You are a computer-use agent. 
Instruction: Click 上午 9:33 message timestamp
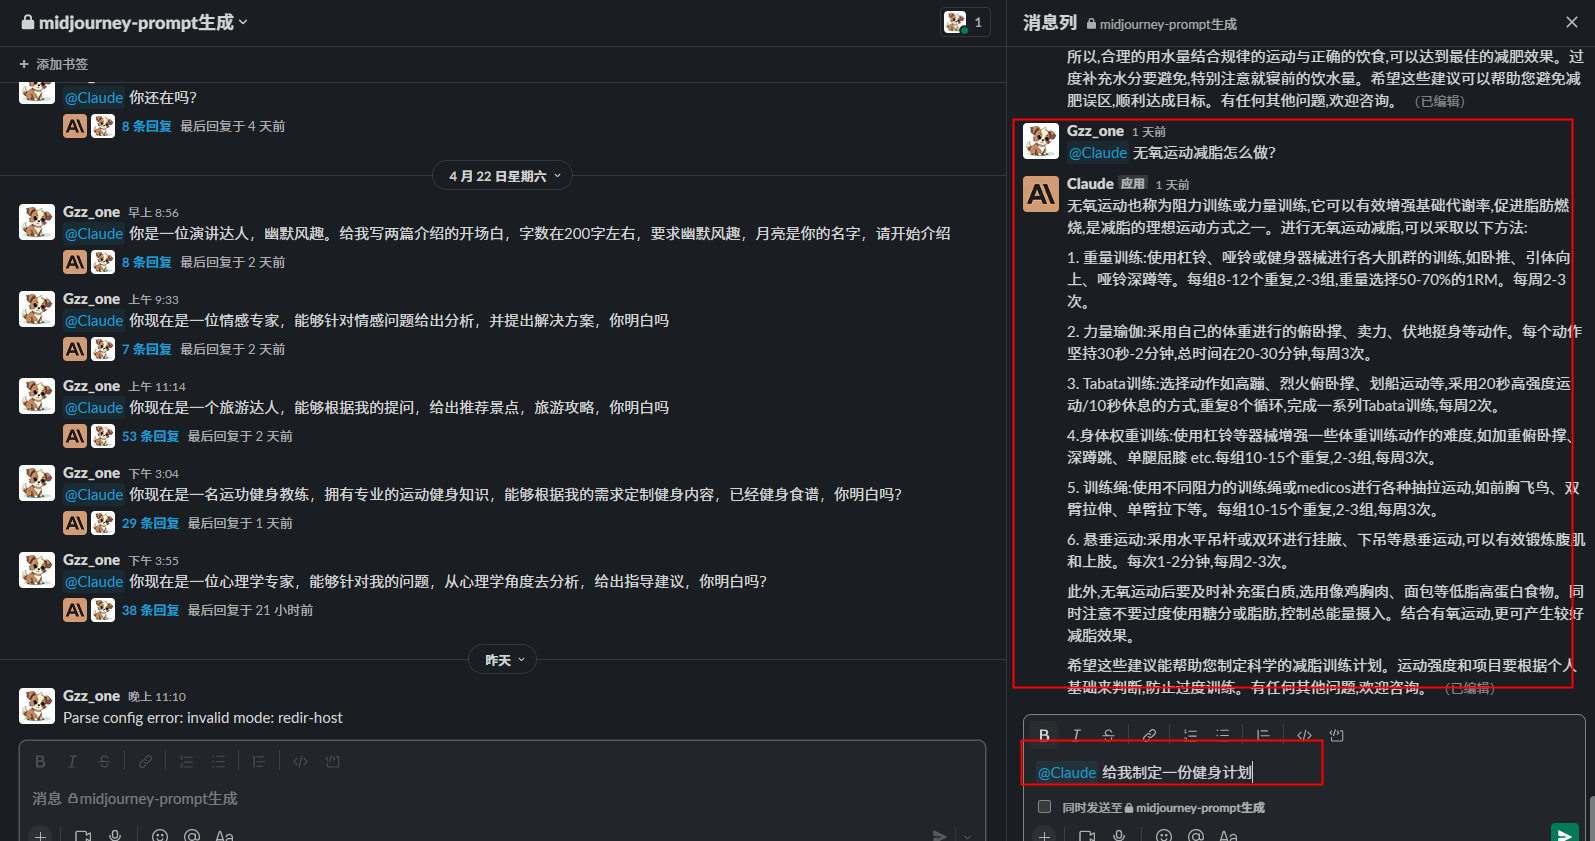coord(153,300)
